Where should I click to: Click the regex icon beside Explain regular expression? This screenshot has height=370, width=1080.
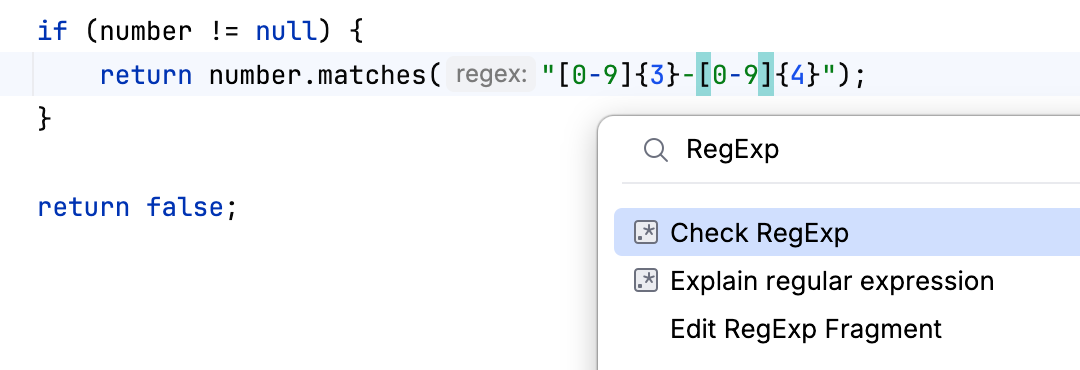646,281
